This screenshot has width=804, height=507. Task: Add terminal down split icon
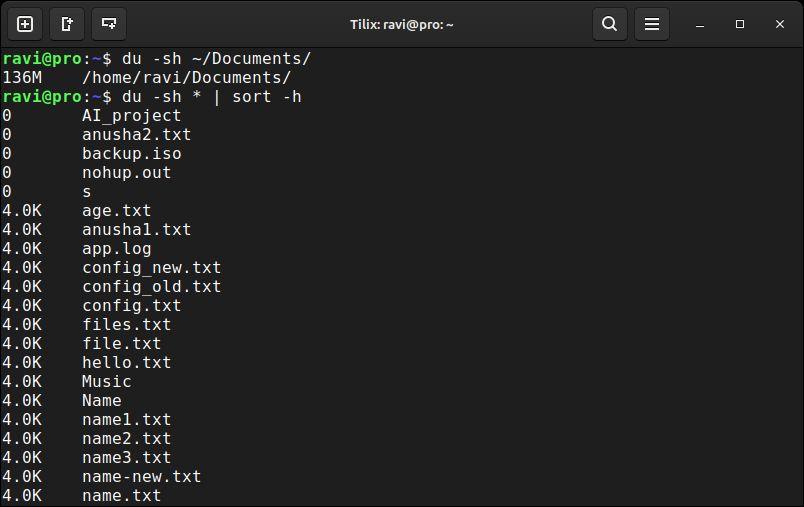(109, 24)
